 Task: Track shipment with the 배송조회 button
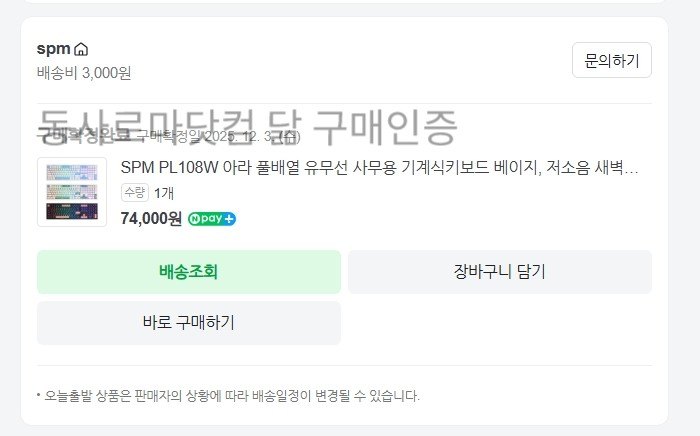point(188,271)
